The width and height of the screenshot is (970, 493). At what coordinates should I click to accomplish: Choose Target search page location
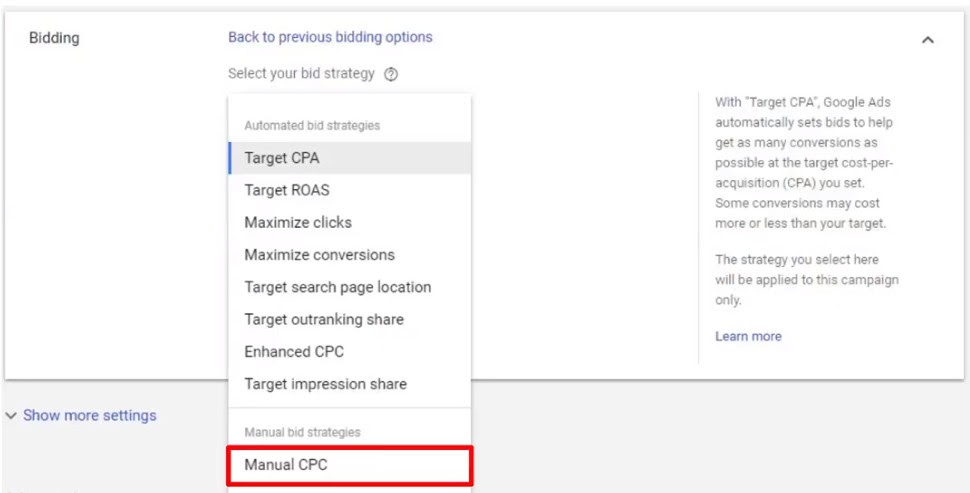pos(350,287)
